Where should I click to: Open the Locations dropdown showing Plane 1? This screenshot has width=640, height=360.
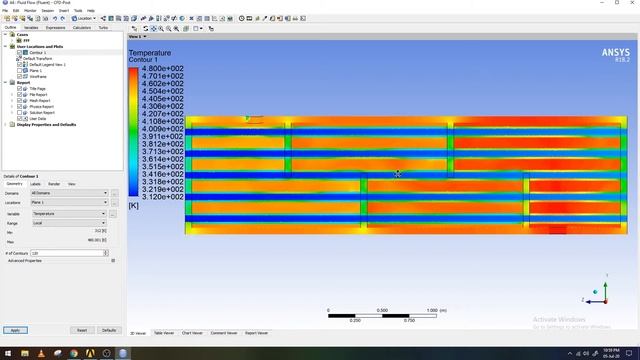tap(69, 202)
